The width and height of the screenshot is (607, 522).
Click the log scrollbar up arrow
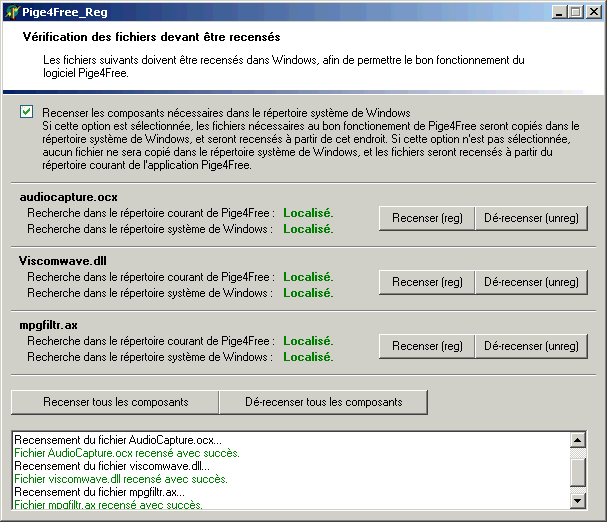coord(578,440)
